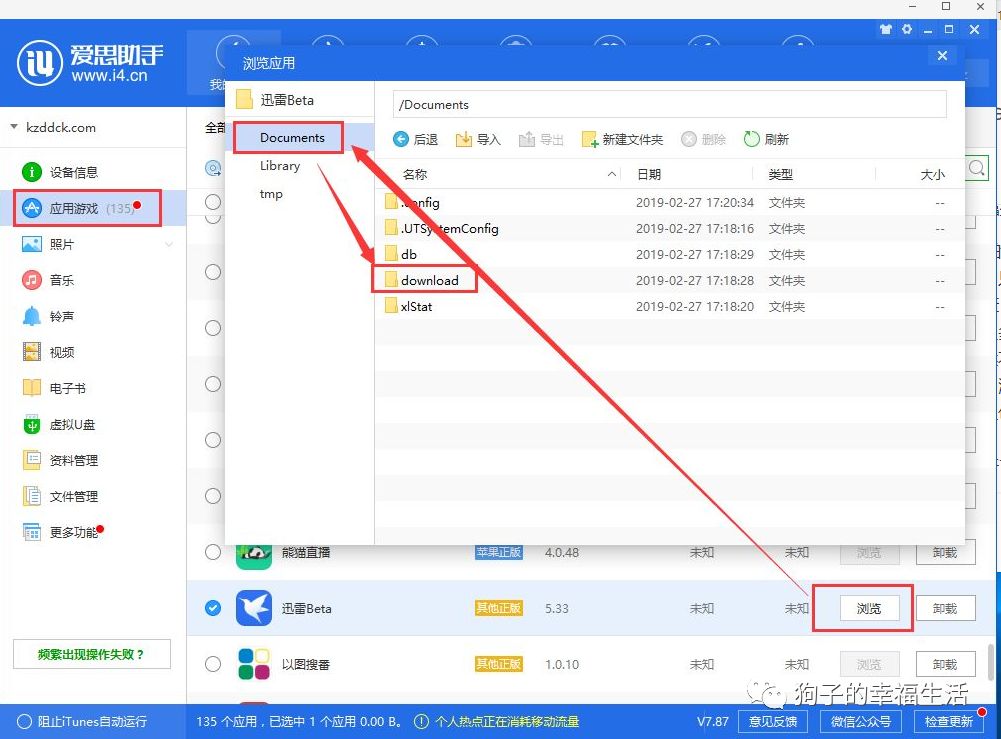Screen dimensions: 1001x739
Task: Select Library in the folder tree
Action: click(280, 166)
